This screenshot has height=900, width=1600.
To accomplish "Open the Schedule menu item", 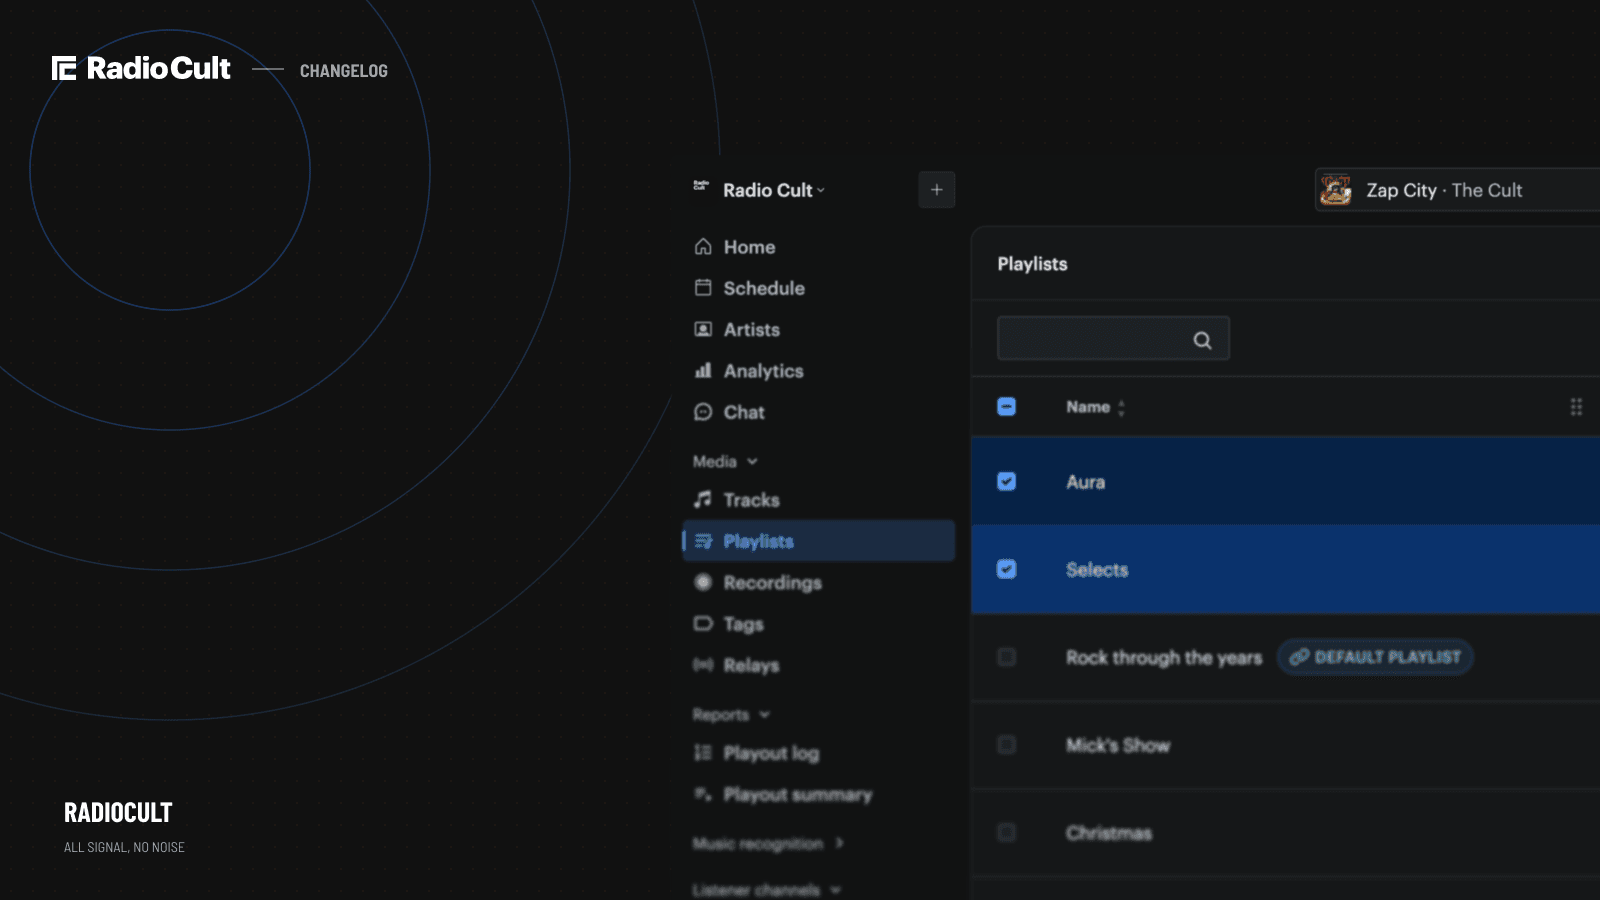I will (764, 288).
